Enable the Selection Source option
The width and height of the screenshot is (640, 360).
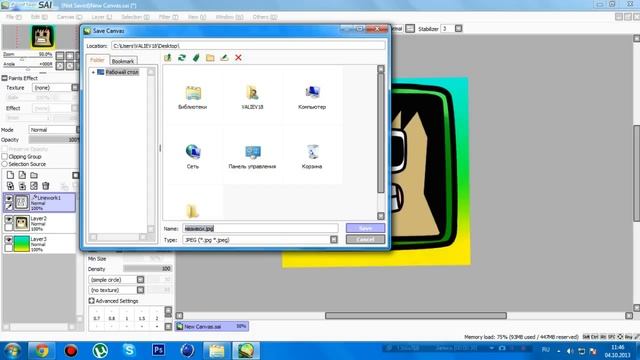pyautogui.click(x=5, y=164)
